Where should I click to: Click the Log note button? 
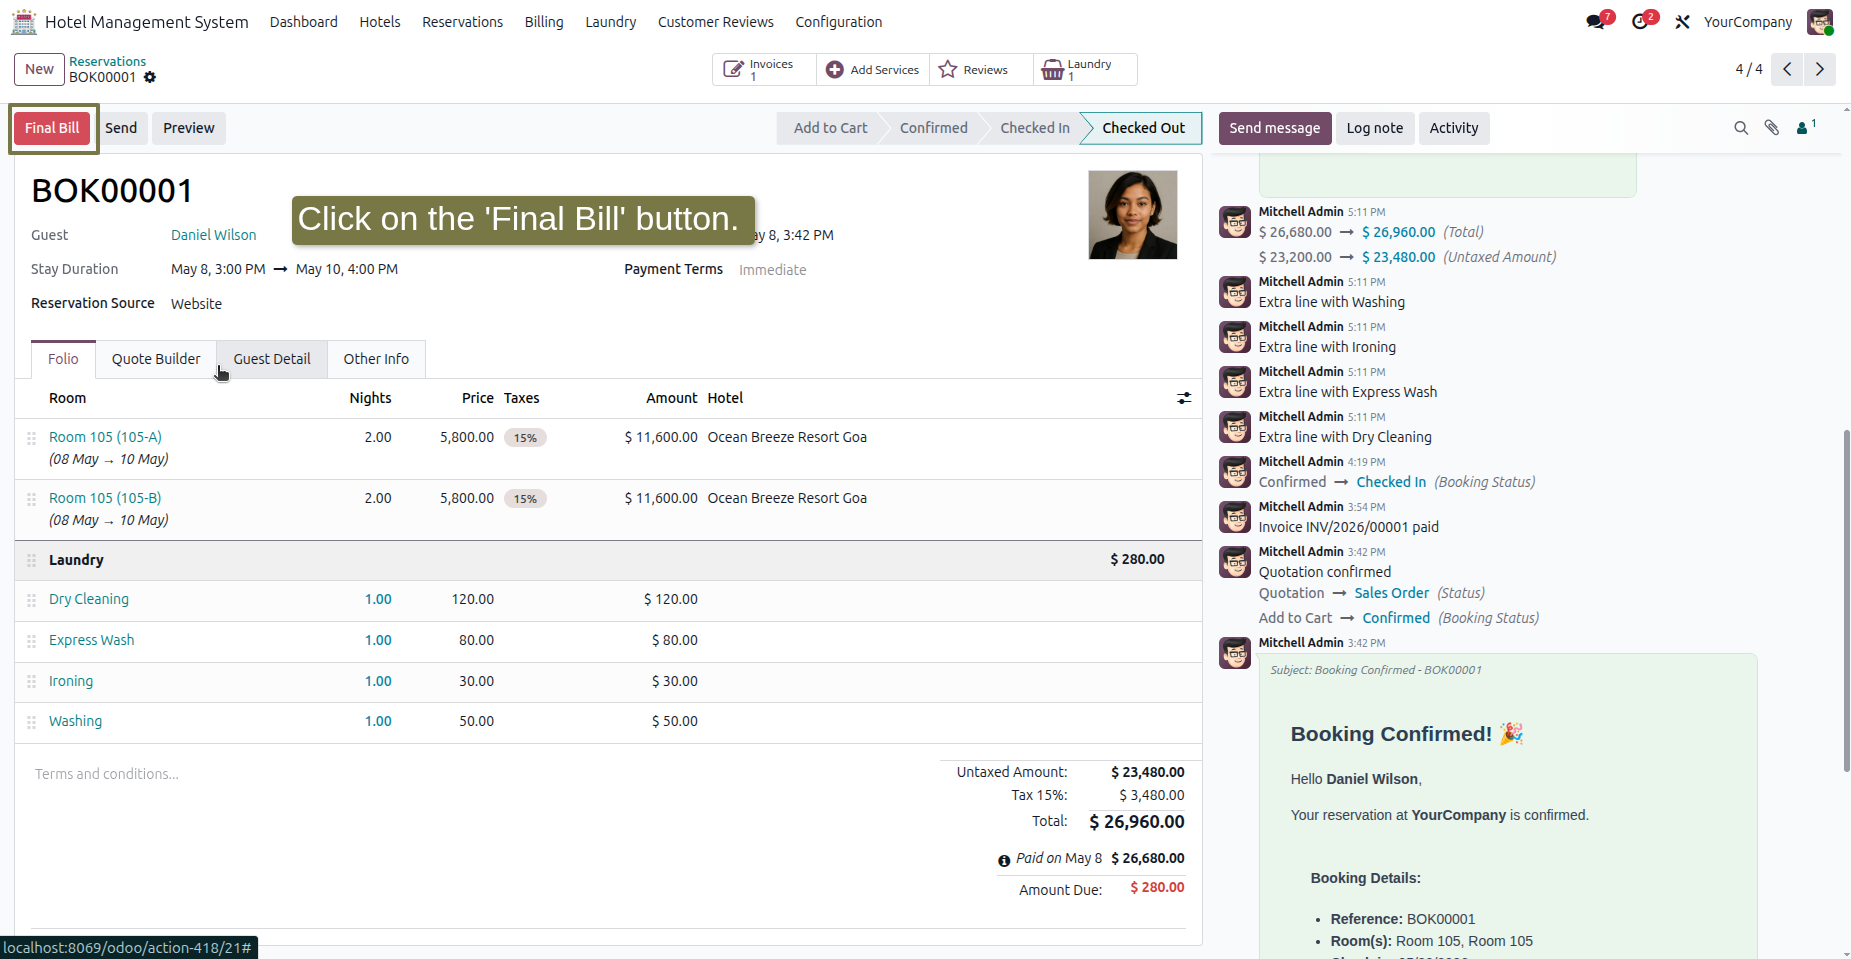(1375, 128)
